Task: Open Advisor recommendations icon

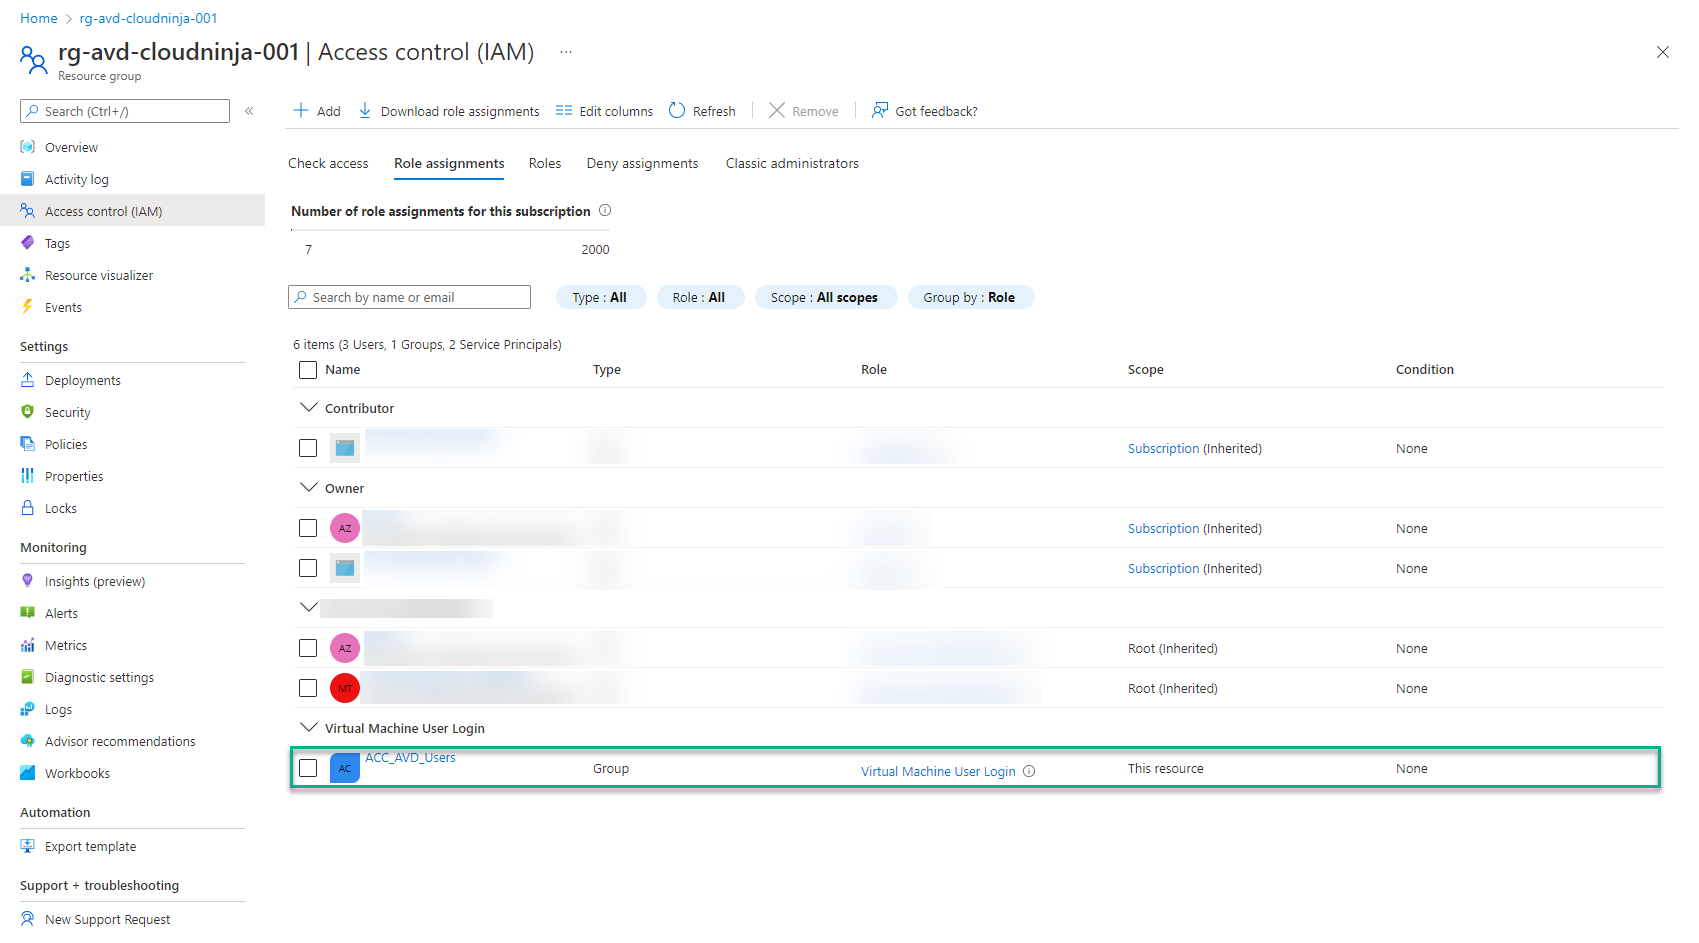Action: [28, 741]
